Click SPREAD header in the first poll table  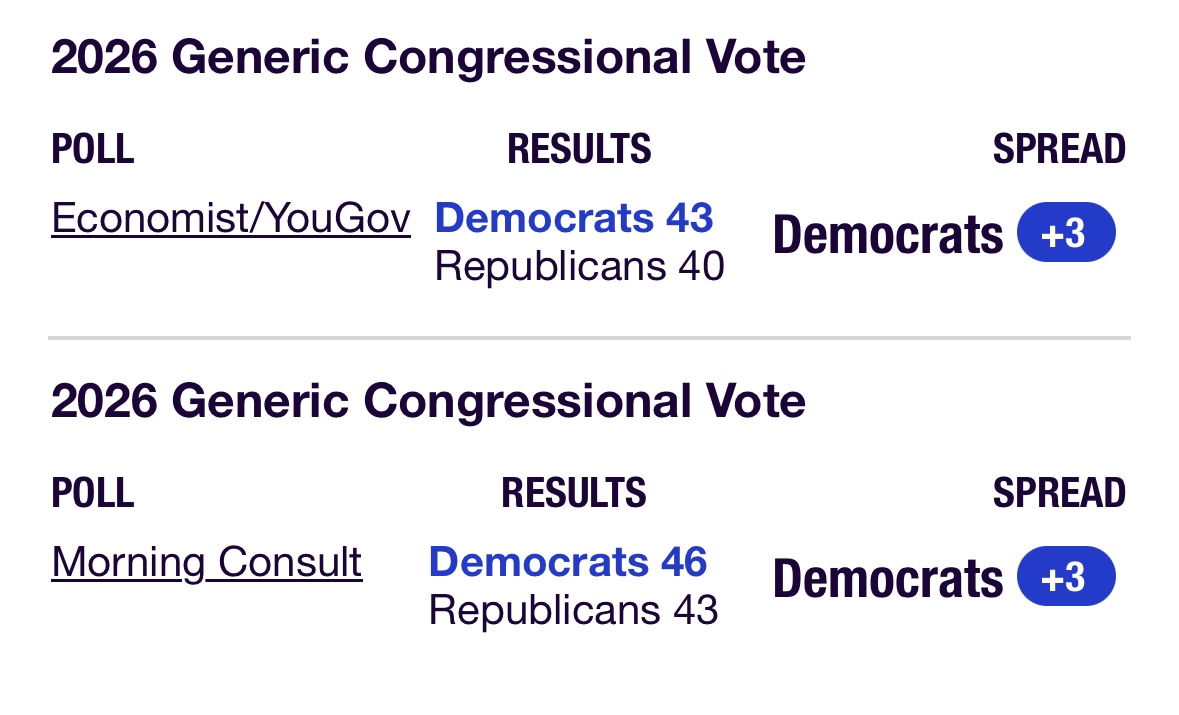click(x=1059, y=149)
